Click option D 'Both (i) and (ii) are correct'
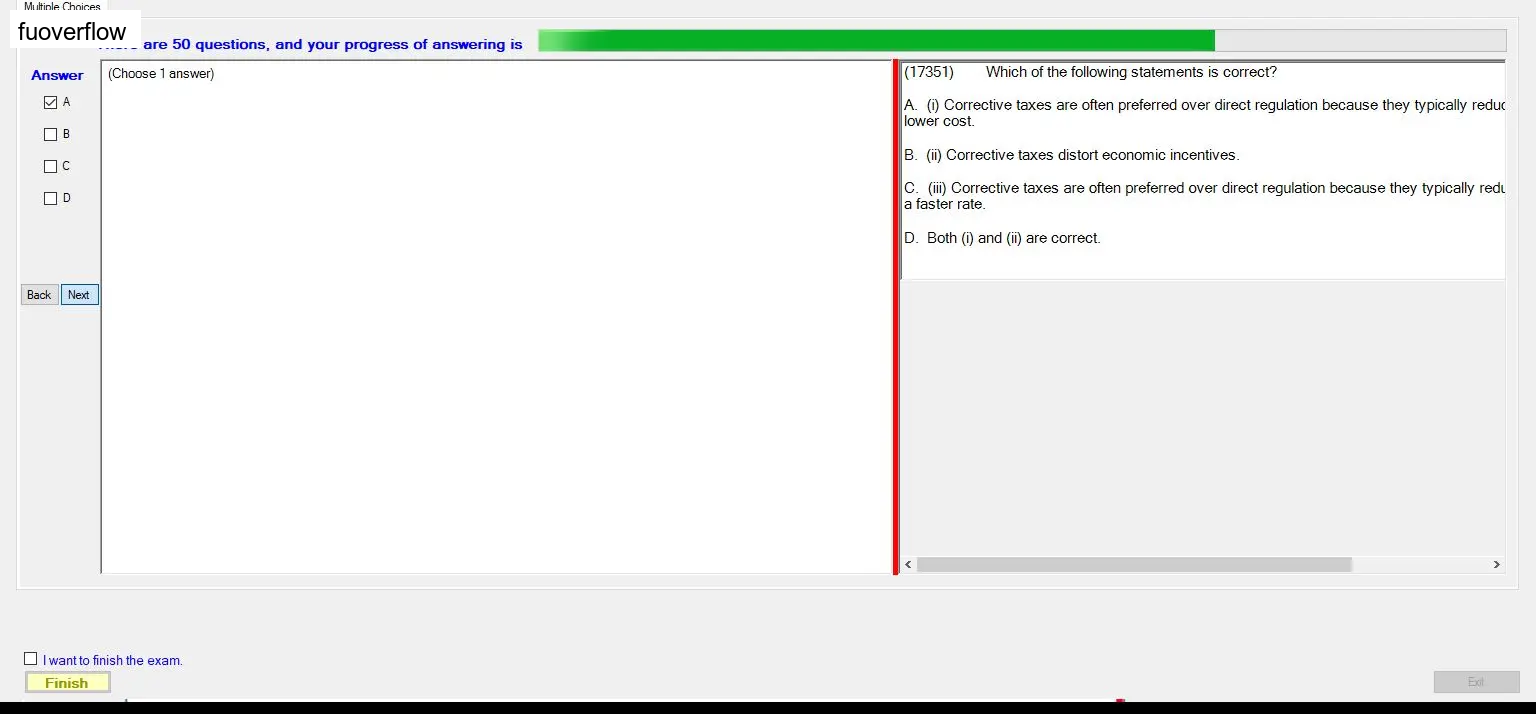This screenshot has width=1536, height=714. (1002, 238)
